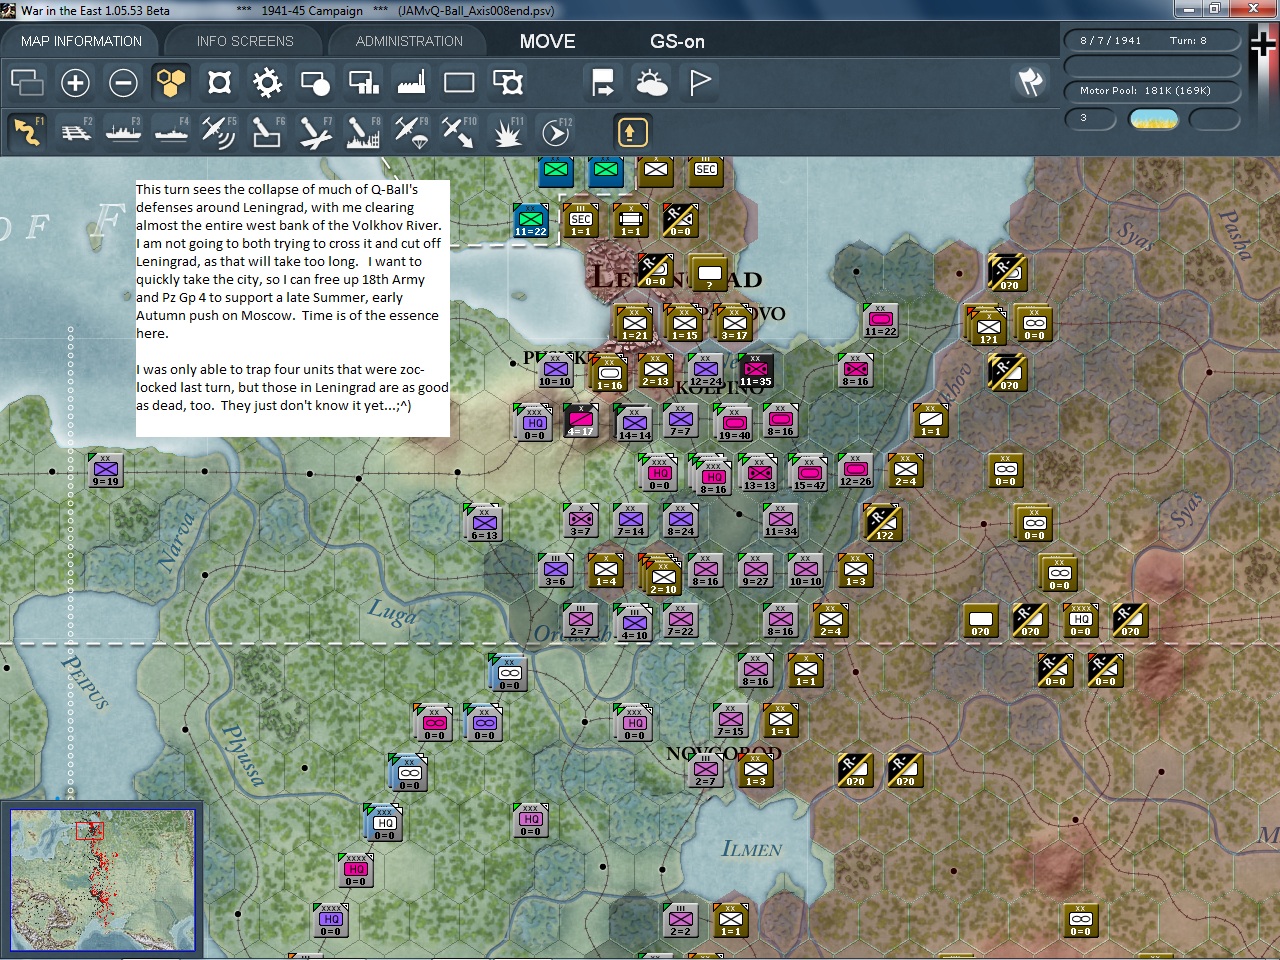Viewport: 1280px width, 960px height.
Task: Select the F8 bomb city icon
Action: (363, 132)
